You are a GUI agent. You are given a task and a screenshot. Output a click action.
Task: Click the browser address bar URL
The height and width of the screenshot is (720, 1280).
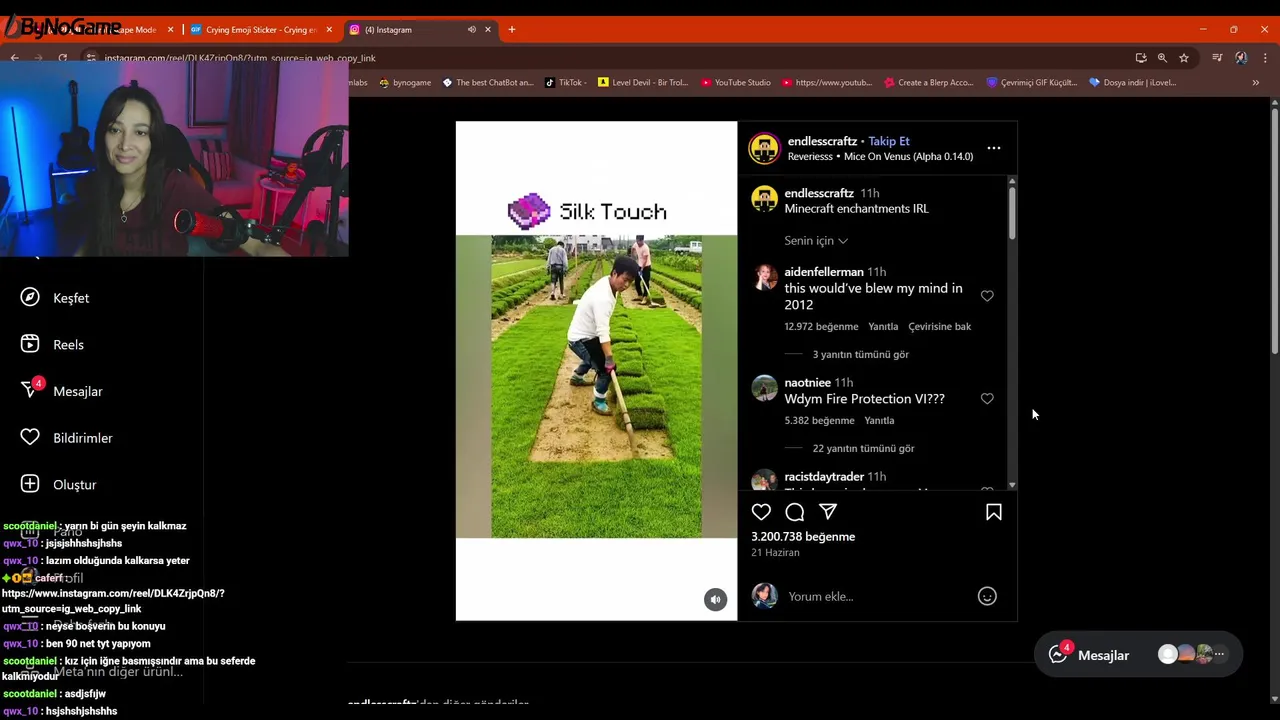coord(240,58)
